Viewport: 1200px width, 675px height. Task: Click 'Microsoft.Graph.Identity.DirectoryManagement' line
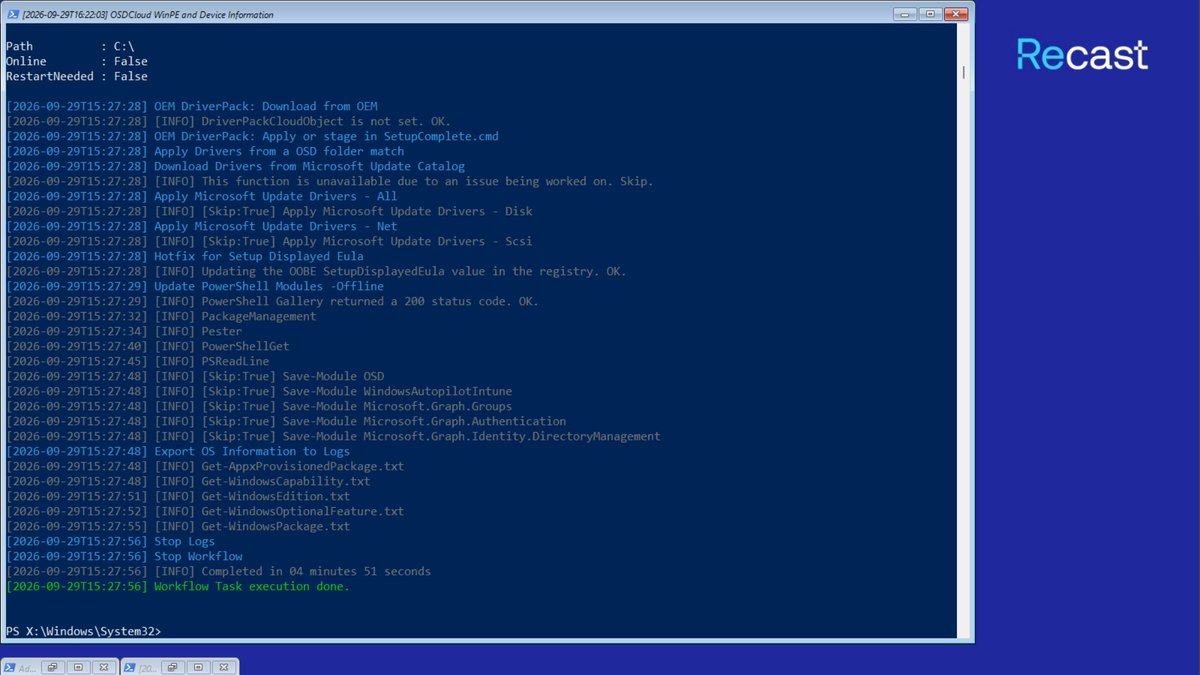point(333,436)
